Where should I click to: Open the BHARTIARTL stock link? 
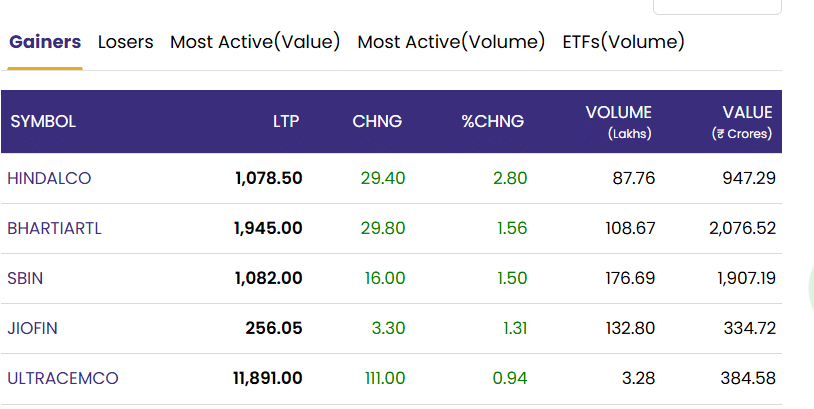point(55,228)
